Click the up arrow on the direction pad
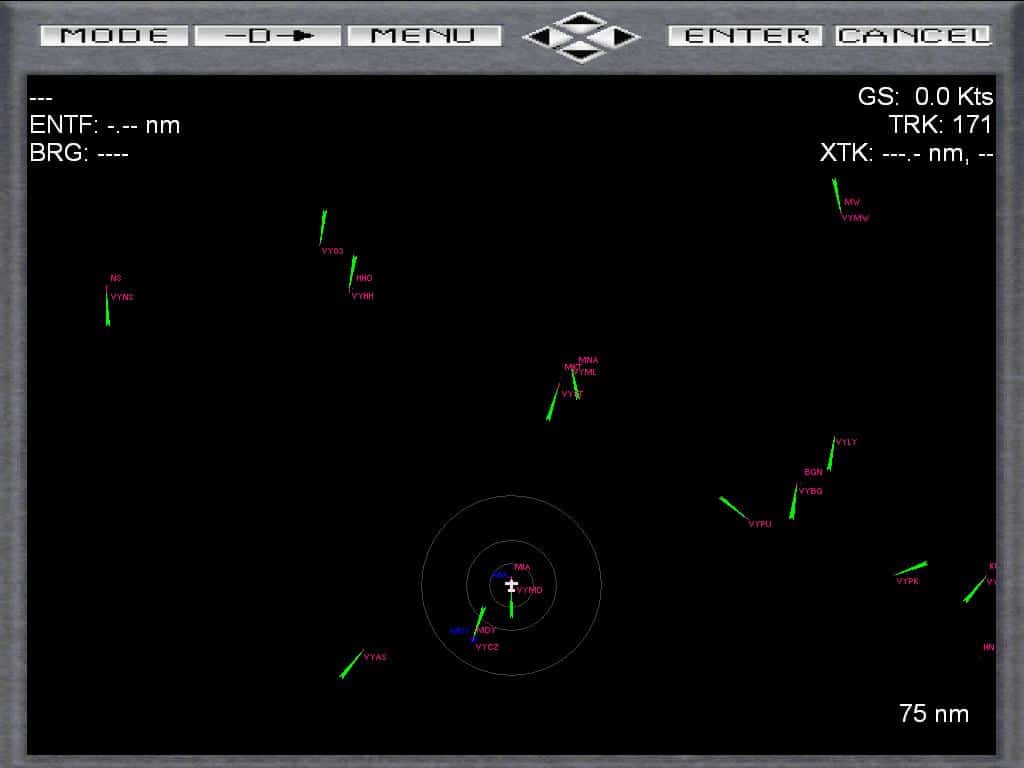The height and width of the screenshot is (768, 1024). coord(581,20)
